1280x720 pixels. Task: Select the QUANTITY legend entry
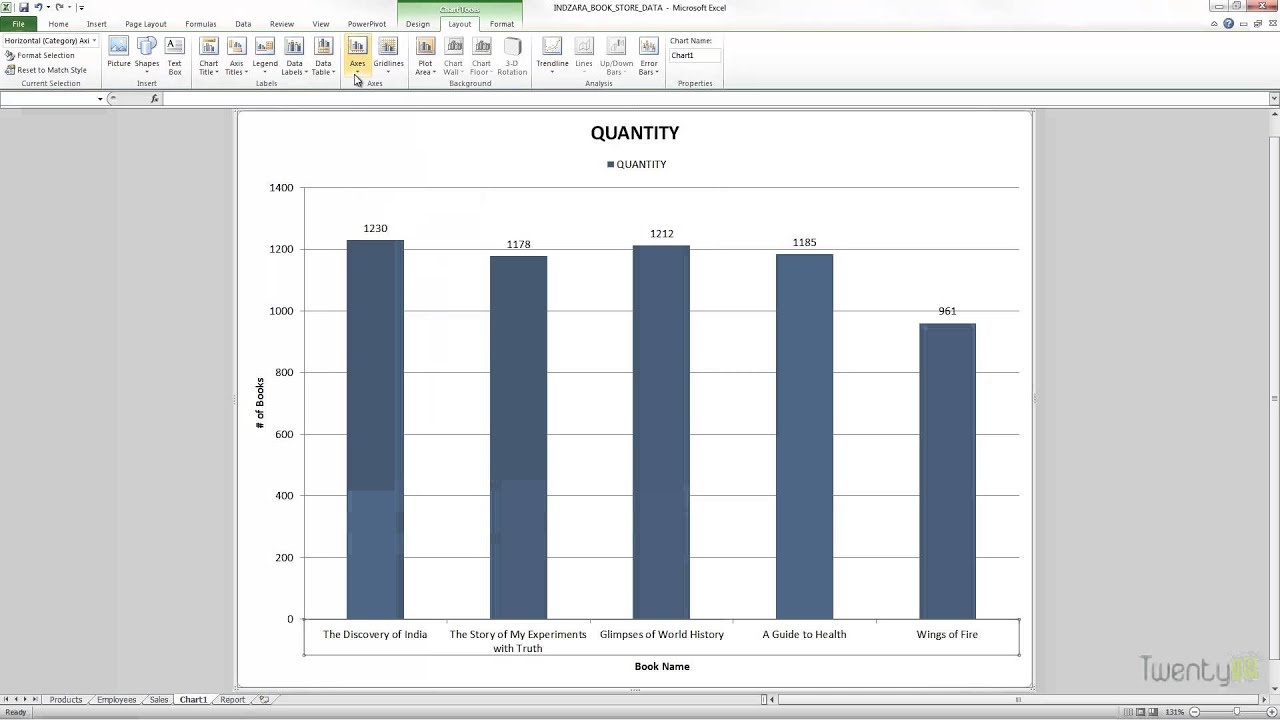click(636, 164)
